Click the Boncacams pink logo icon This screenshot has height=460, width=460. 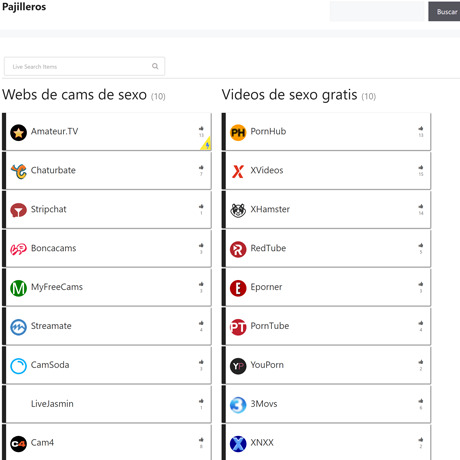pyautogui.click(x=18, y=249)
